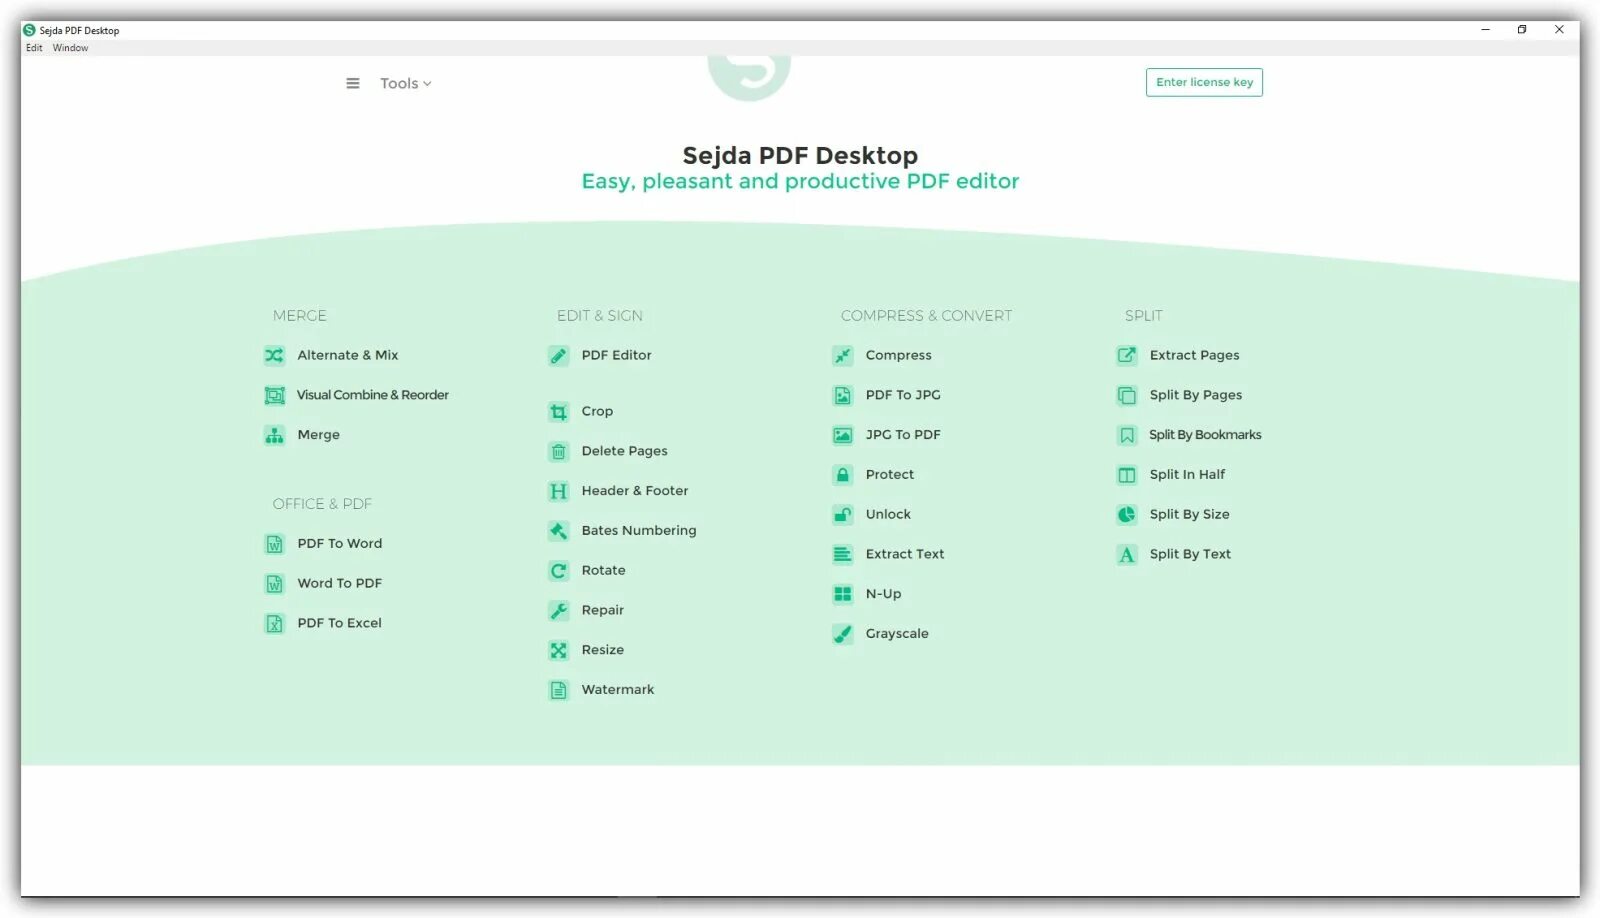1600x918 pixels.
Task: Choose the Header & Footer link
Action: click(x=635, y=491)
